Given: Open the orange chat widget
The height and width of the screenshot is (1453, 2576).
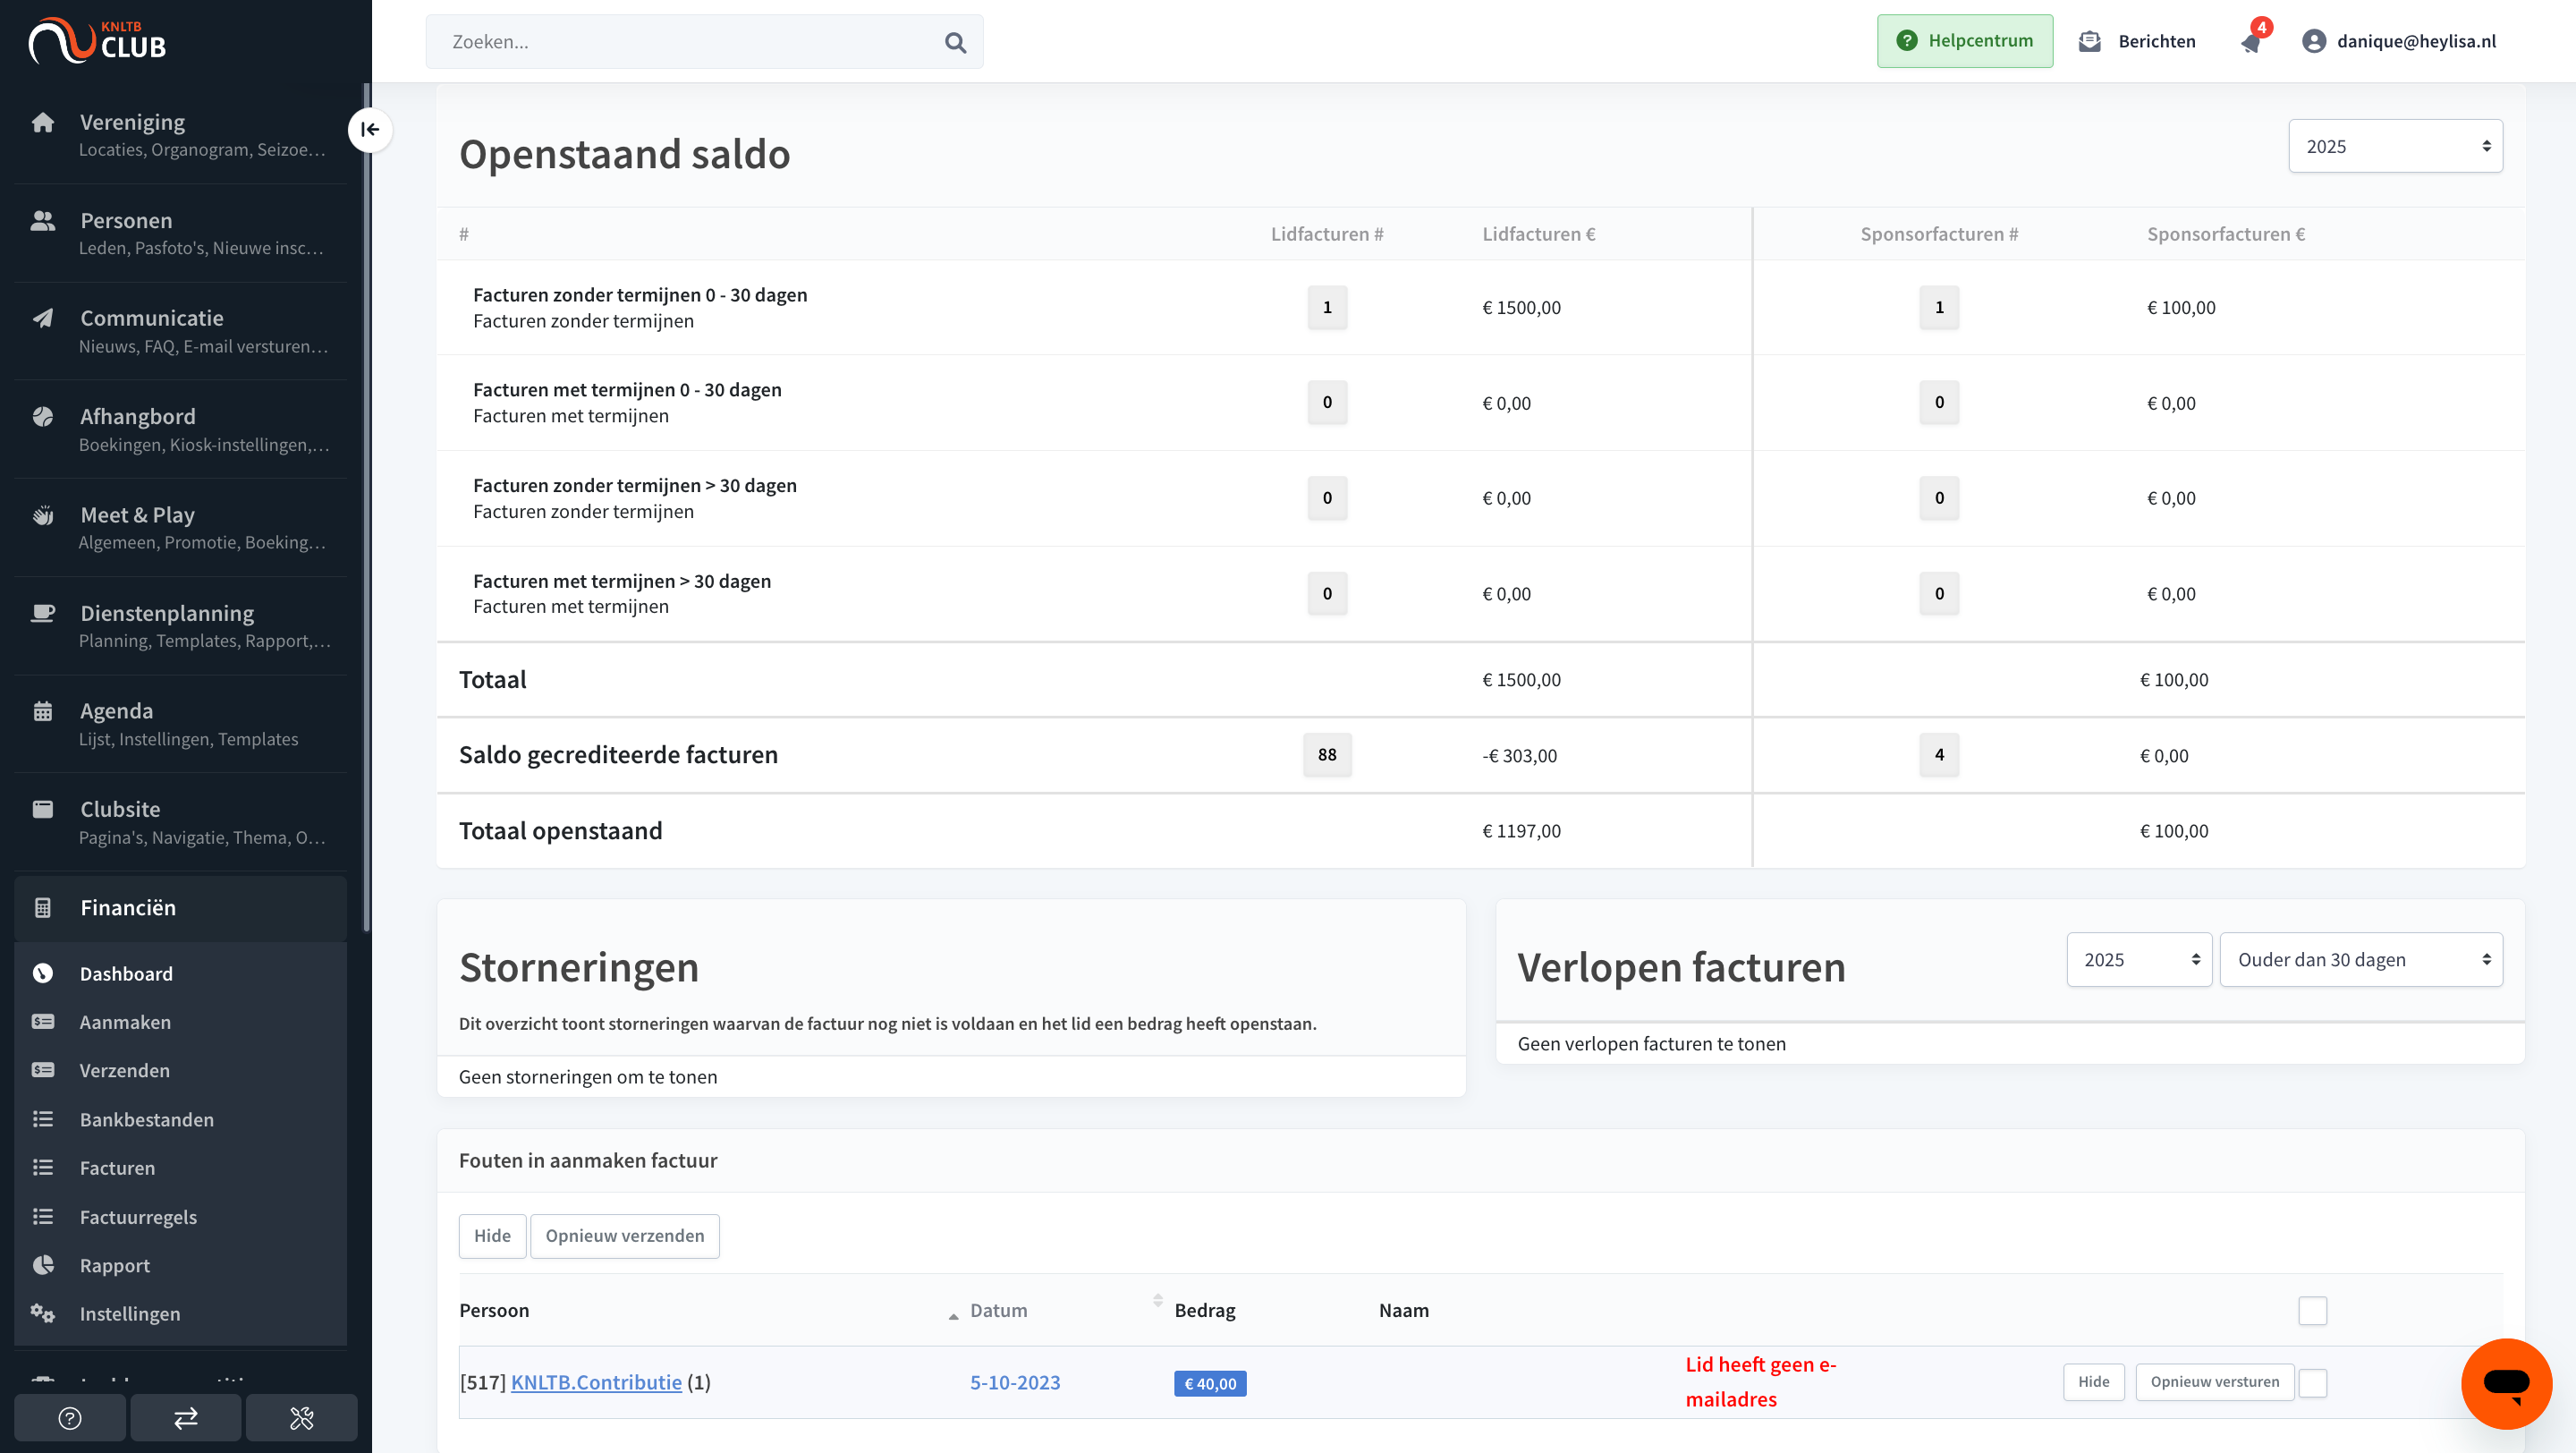Looking at the screenshot, I should point(2506,1384).
